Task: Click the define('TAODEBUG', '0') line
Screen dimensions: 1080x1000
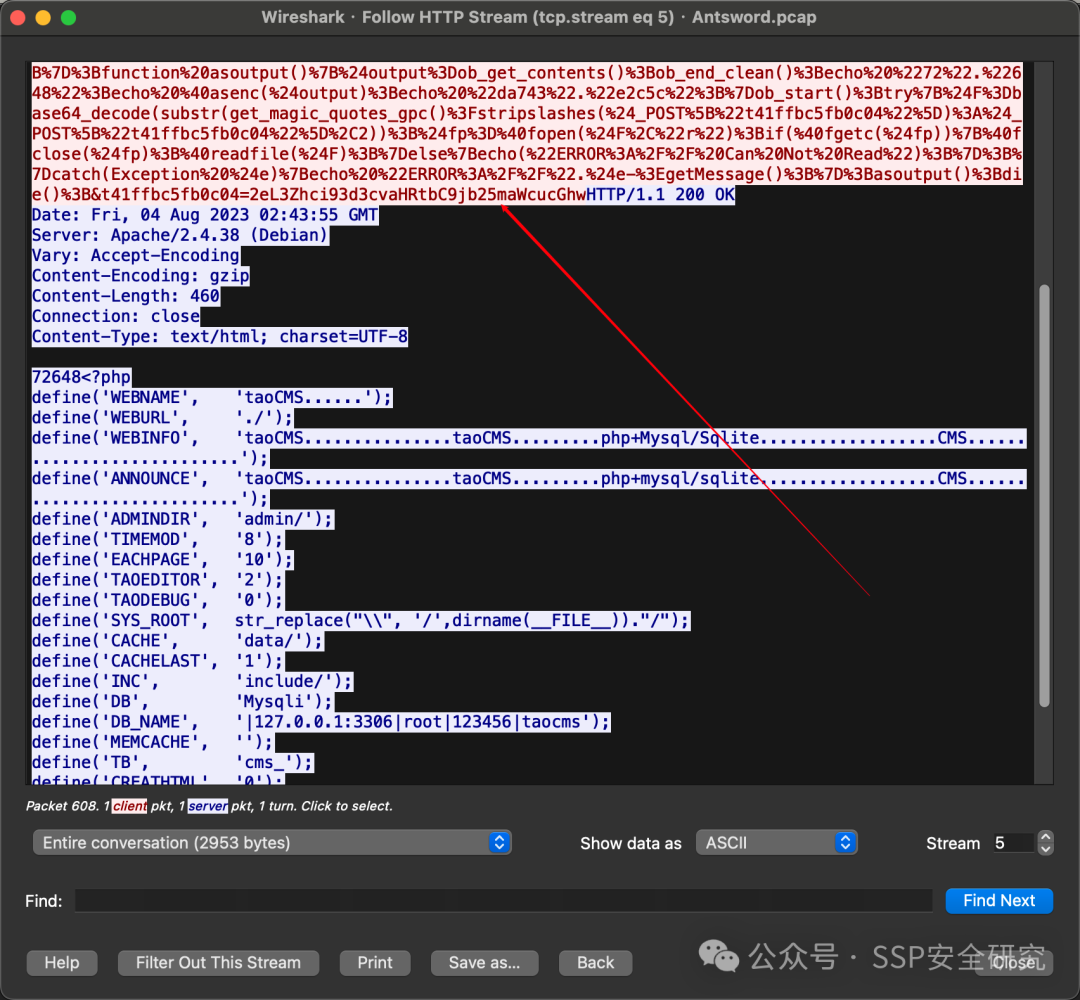Action: [158, 600]
